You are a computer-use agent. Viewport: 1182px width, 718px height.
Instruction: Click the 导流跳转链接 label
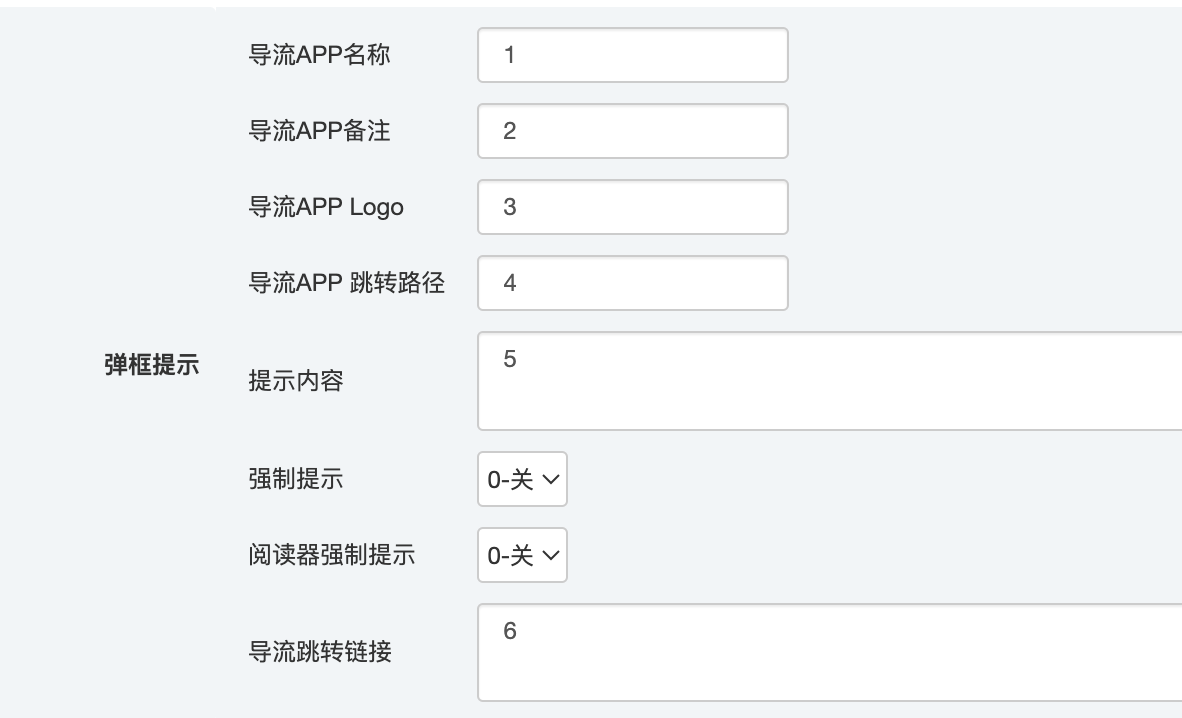point(319,653)
